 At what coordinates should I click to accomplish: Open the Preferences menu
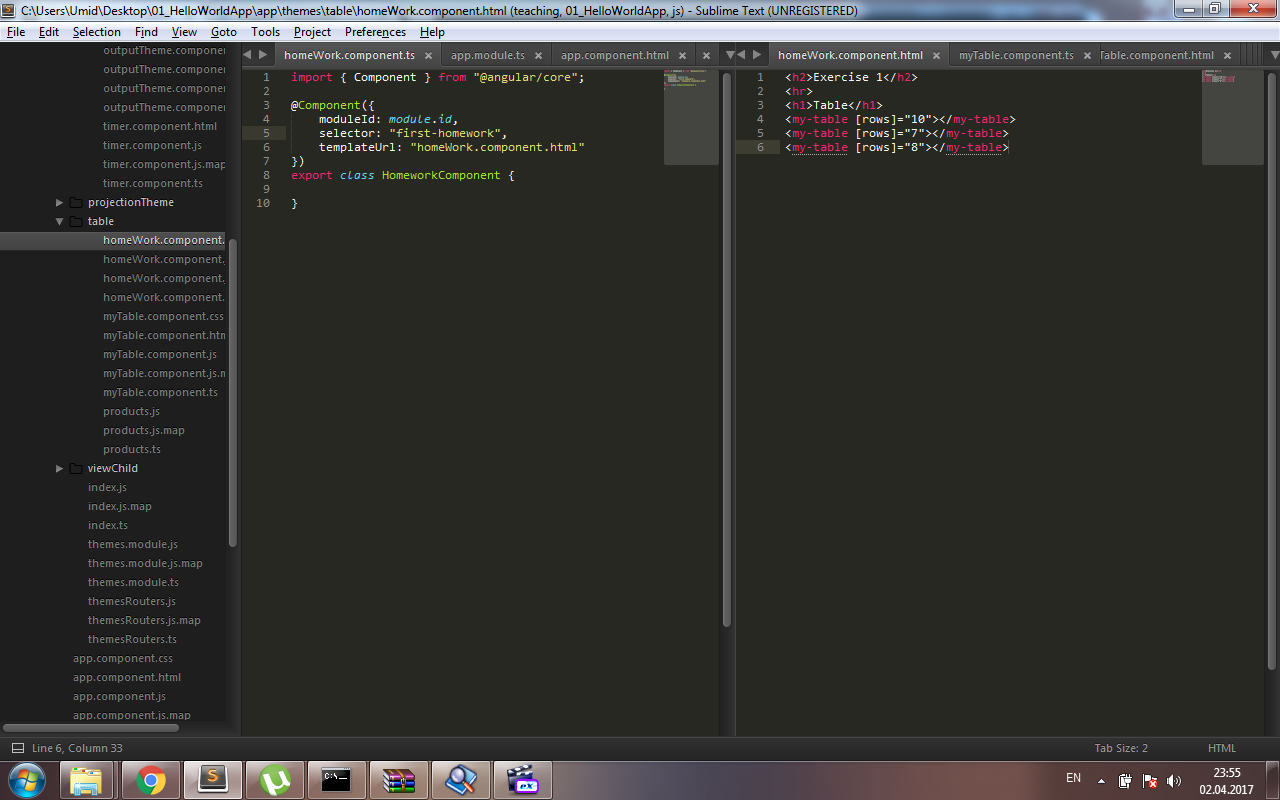pos(375,32)
